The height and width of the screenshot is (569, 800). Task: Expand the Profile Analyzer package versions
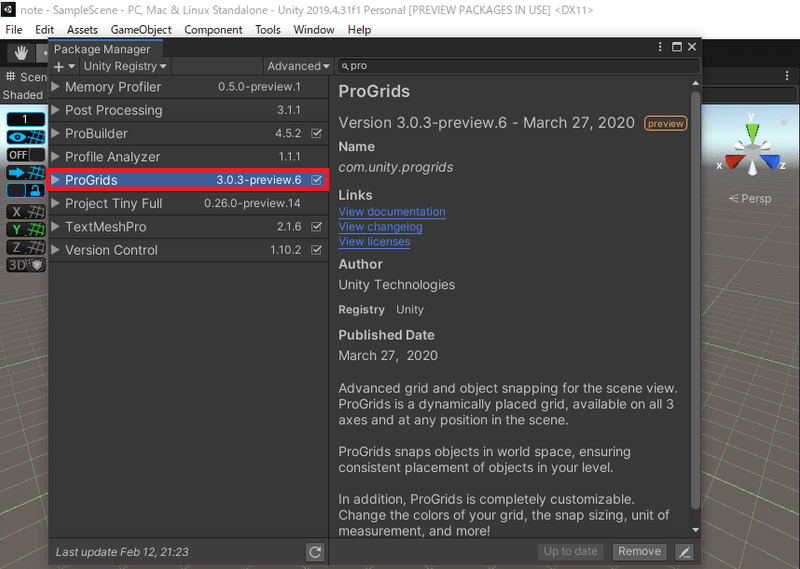56,157
